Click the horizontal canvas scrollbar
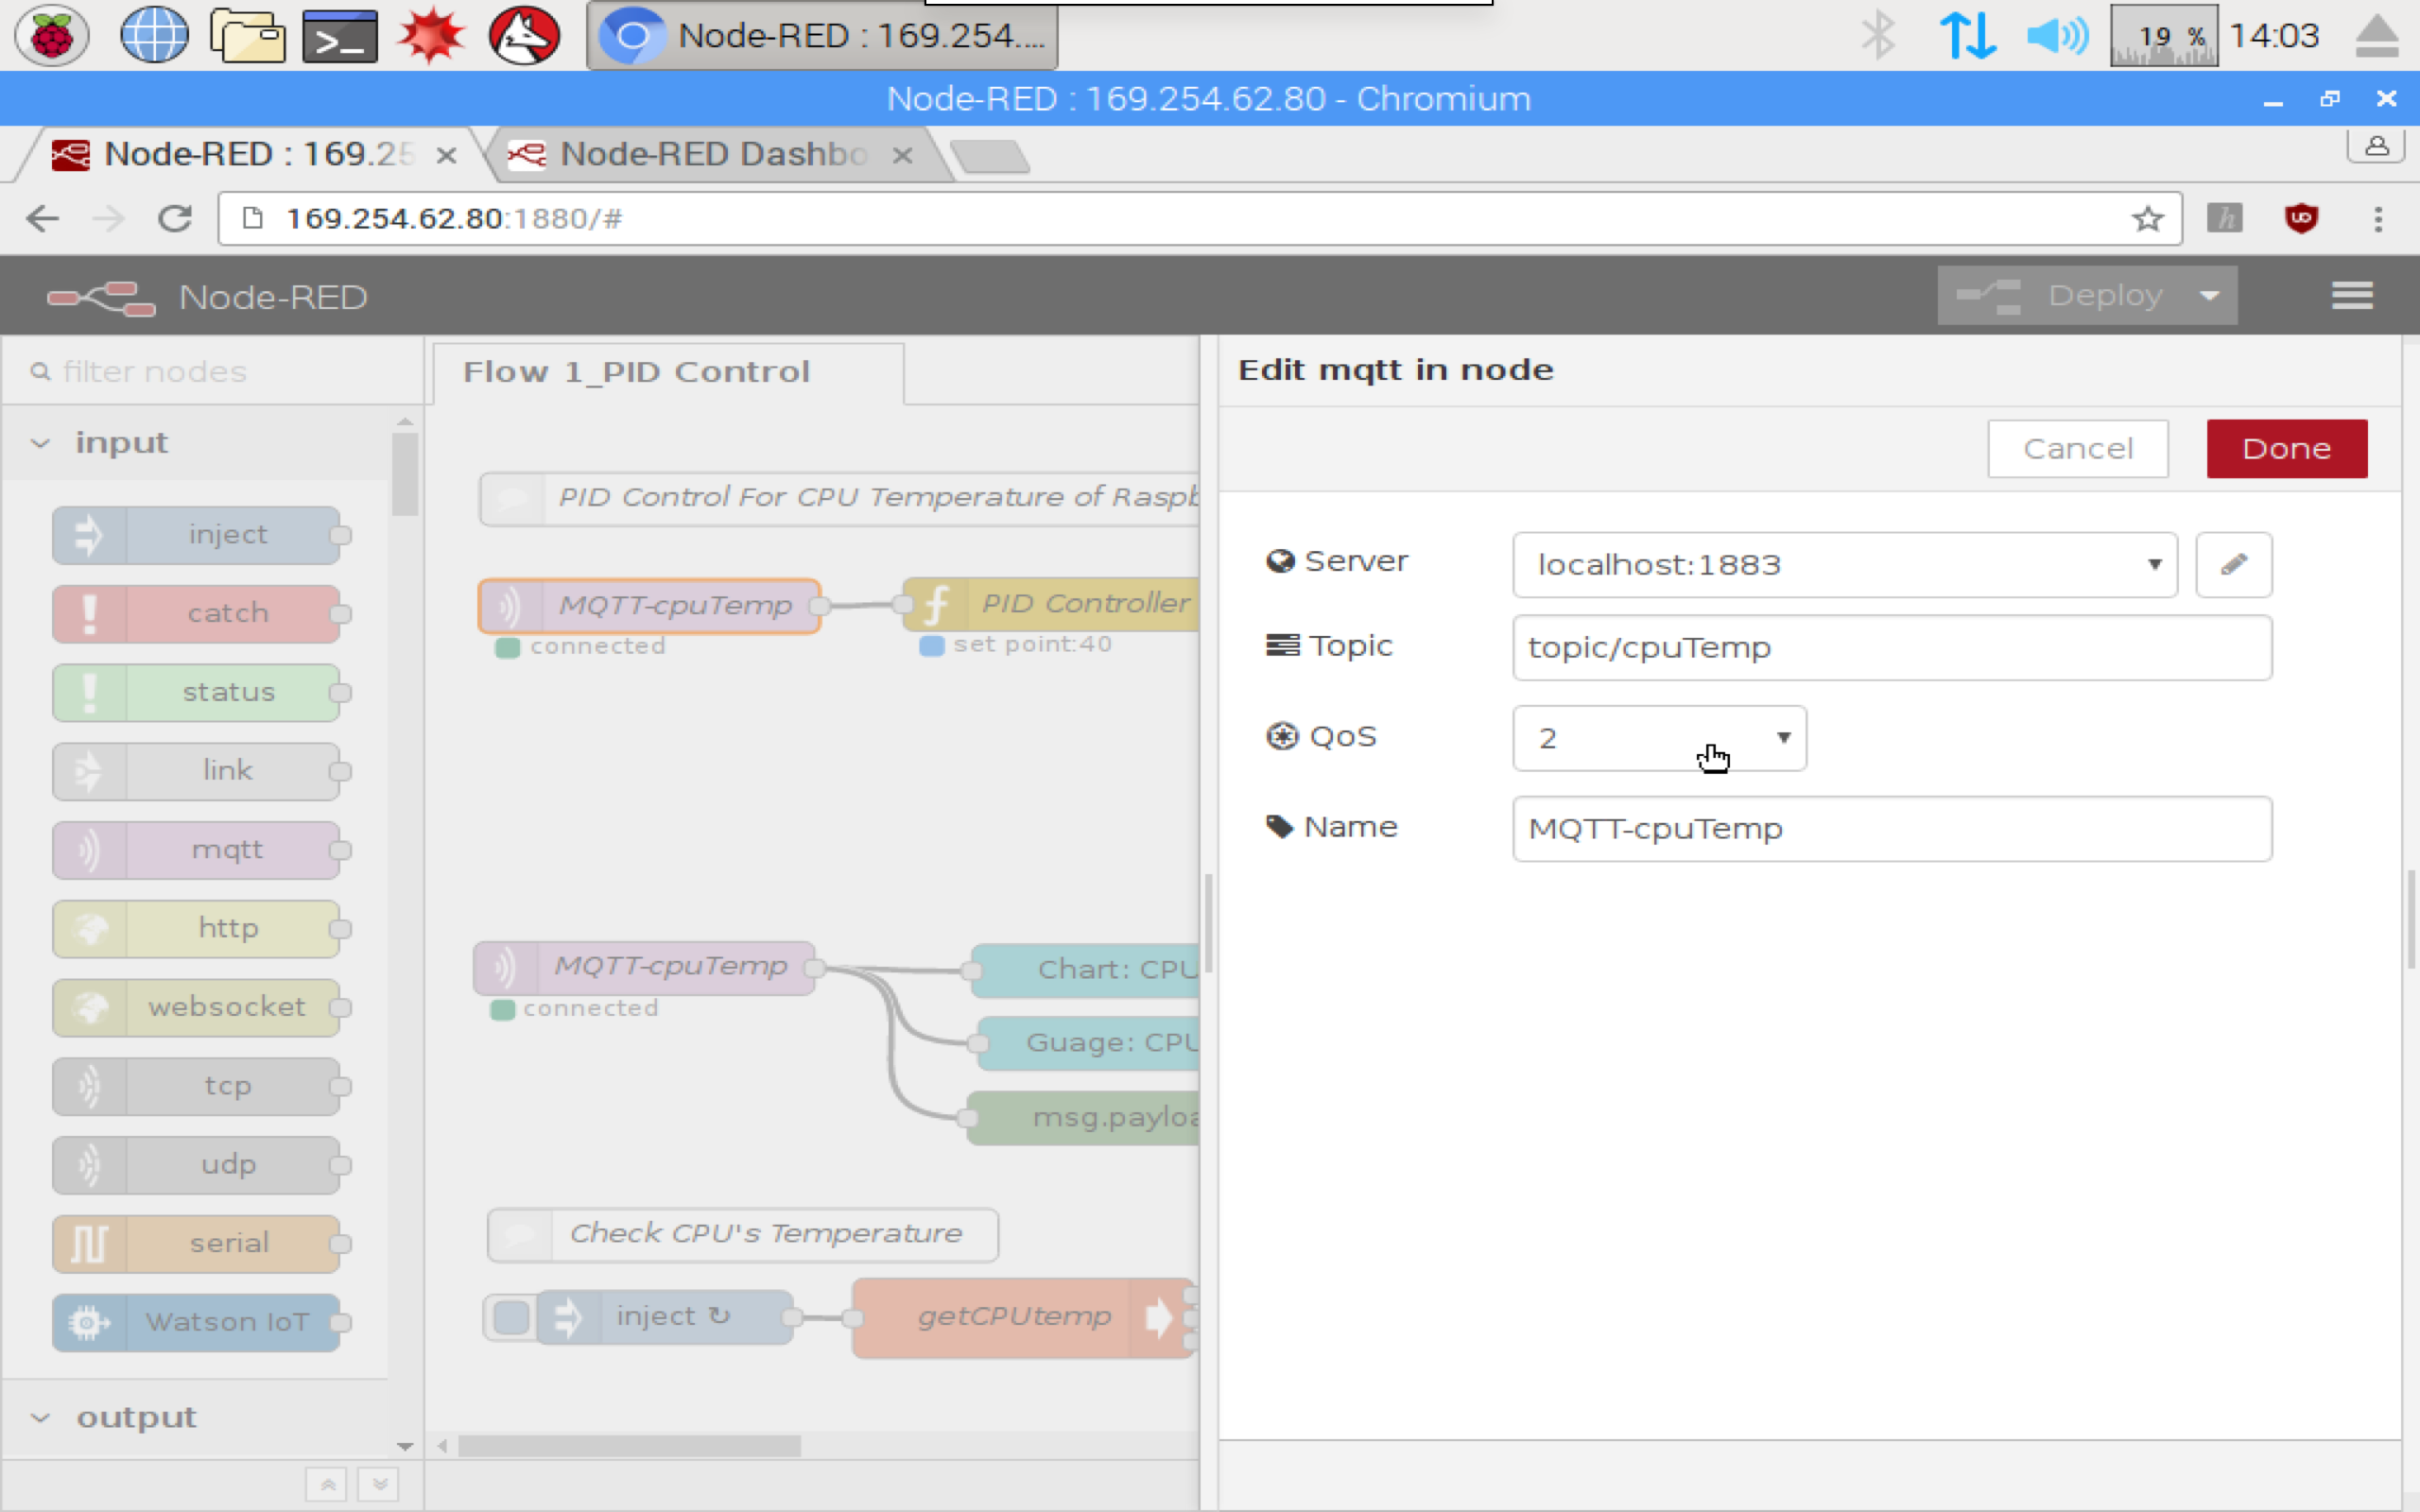Viewport: 2420px width, 1512px height. tap(629, 1446)
